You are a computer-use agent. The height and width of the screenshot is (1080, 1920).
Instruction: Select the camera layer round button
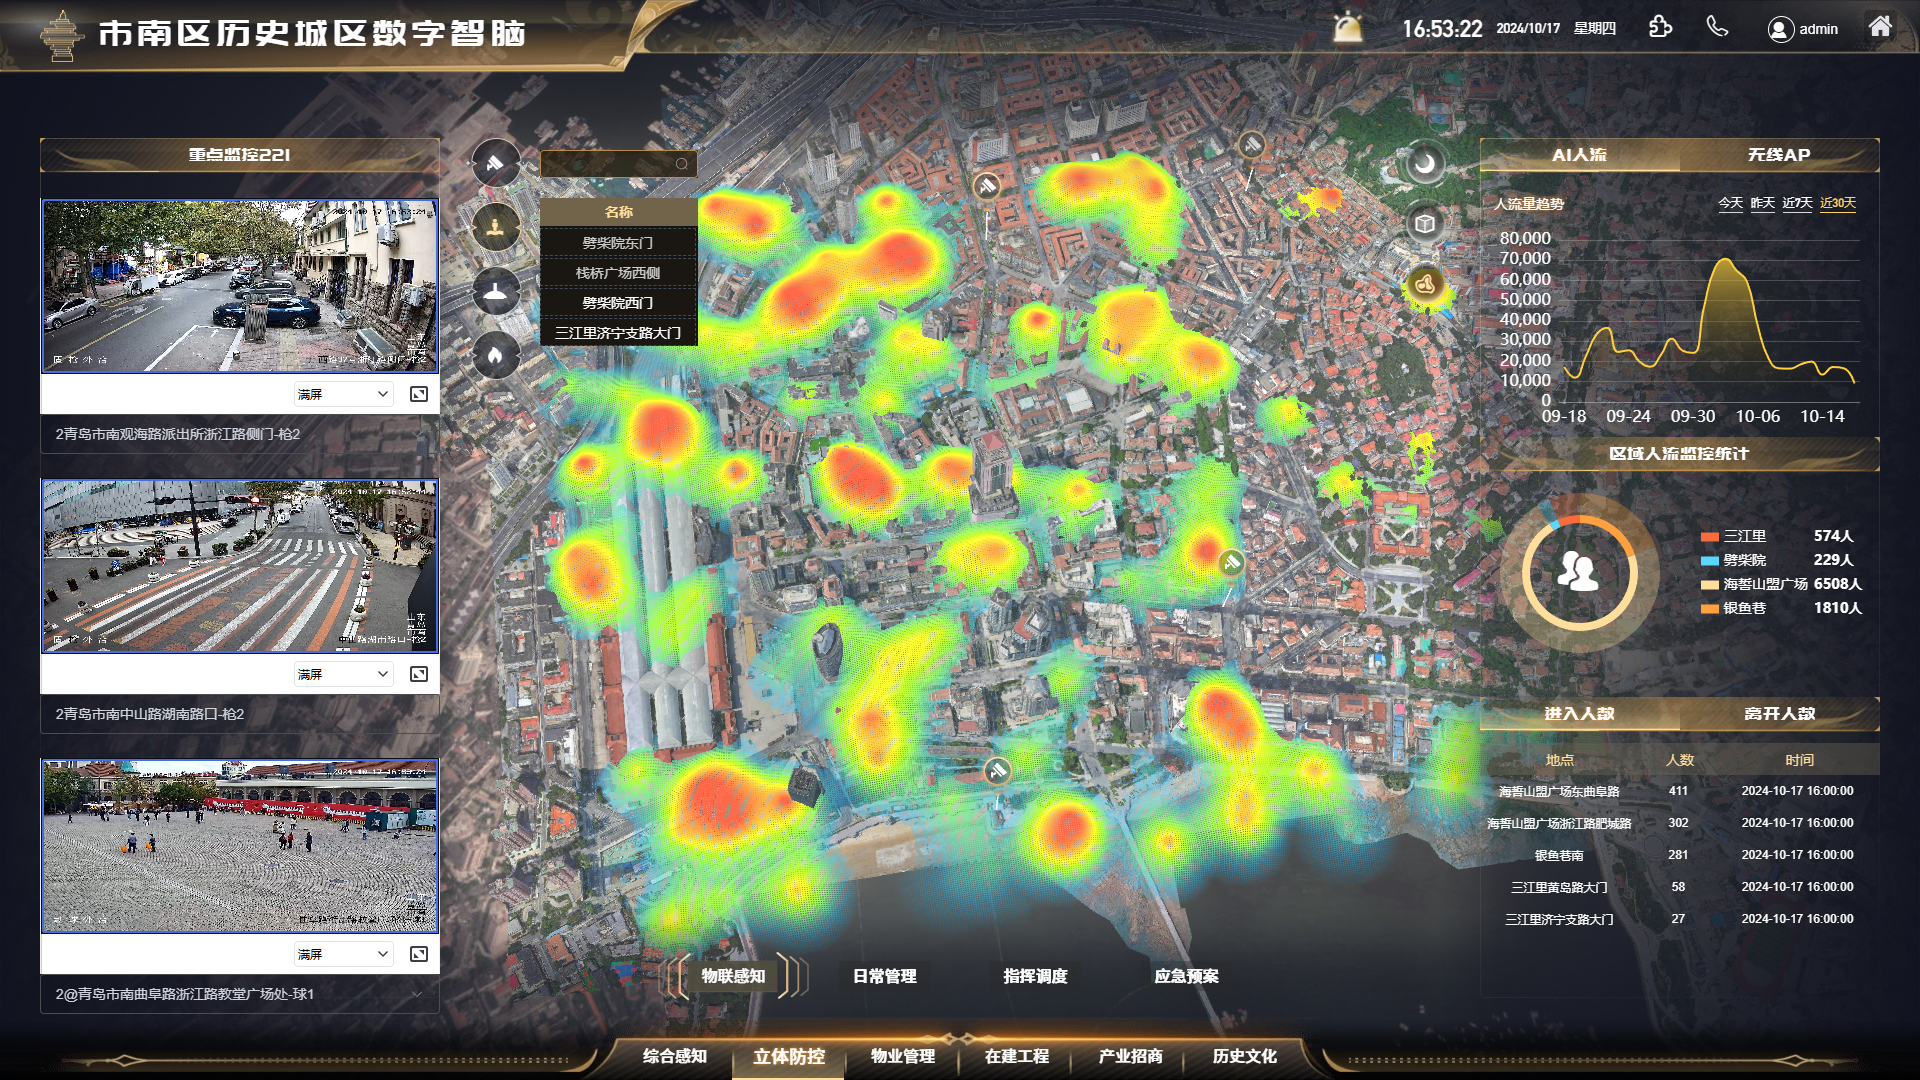(495, 164)
